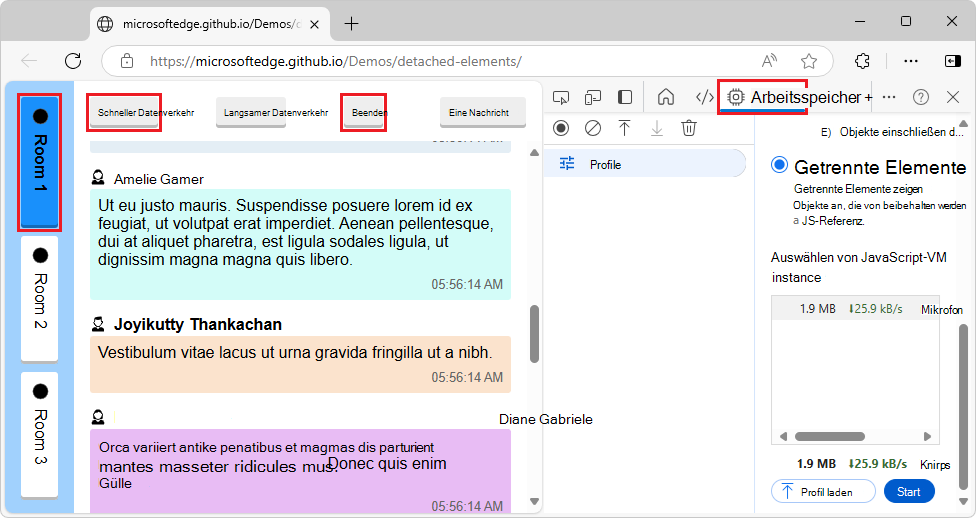Toggle the DevTools dock side panel icon
Viewport: 976px width, 518px height.
tap(625, 97)
